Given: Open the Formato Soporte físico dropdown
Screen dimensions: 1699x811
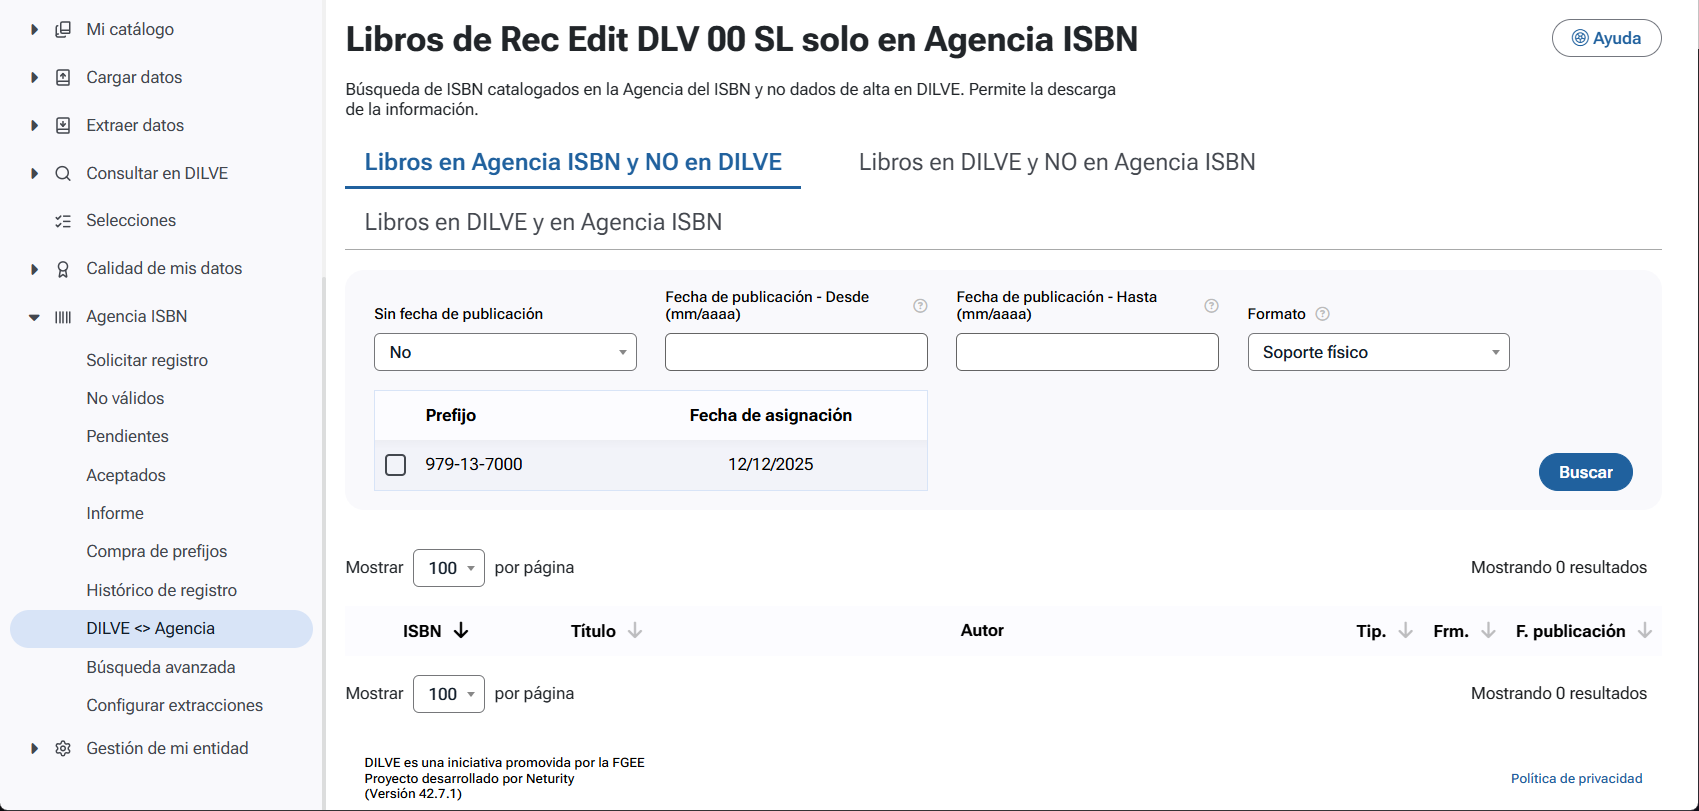Looking at the screenshot, I should (1378, 352).
